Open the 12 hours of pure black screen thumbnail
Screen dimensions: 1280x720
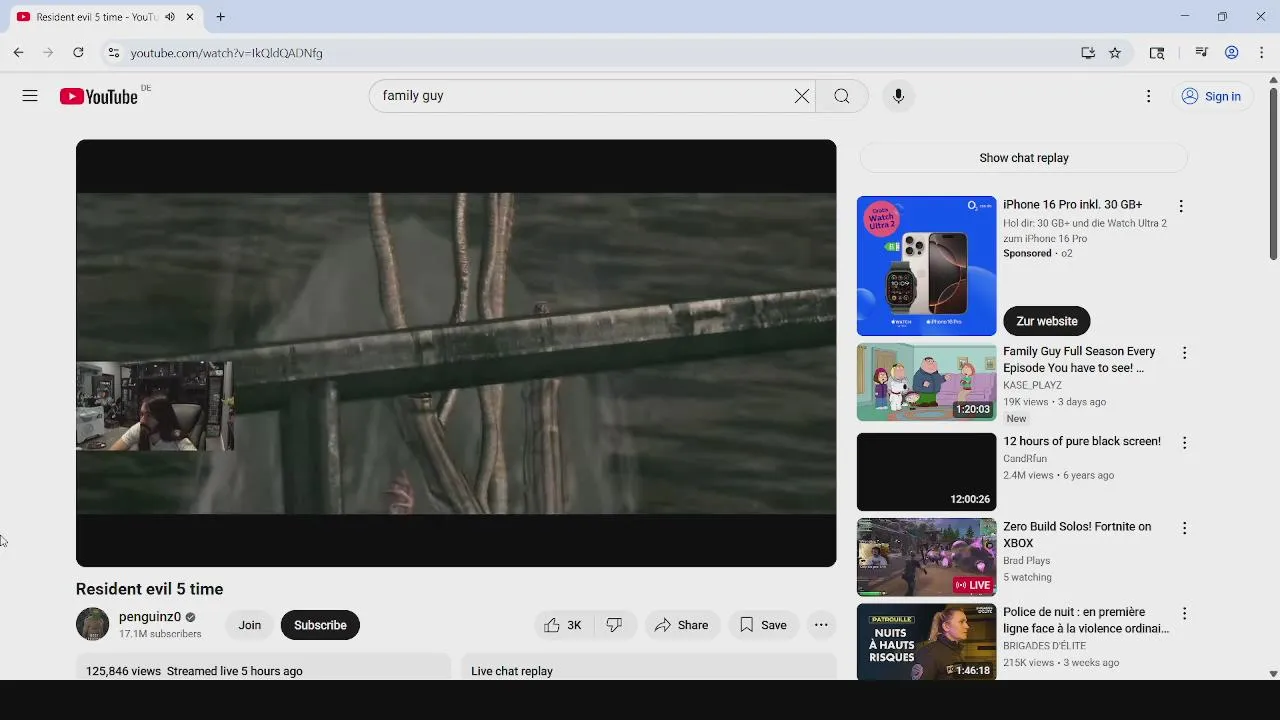click(x=926, y=471)
